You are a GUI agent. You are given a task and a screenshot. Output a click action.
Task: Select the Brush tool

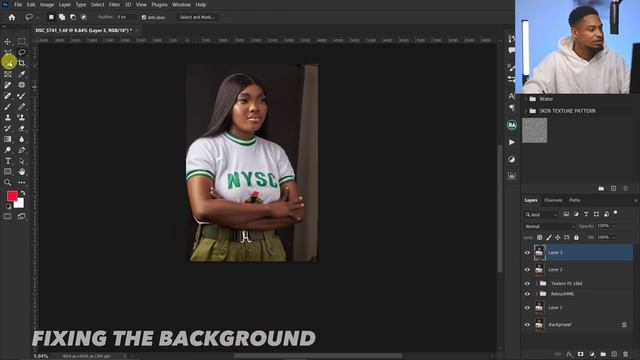[x=8, y=107]
